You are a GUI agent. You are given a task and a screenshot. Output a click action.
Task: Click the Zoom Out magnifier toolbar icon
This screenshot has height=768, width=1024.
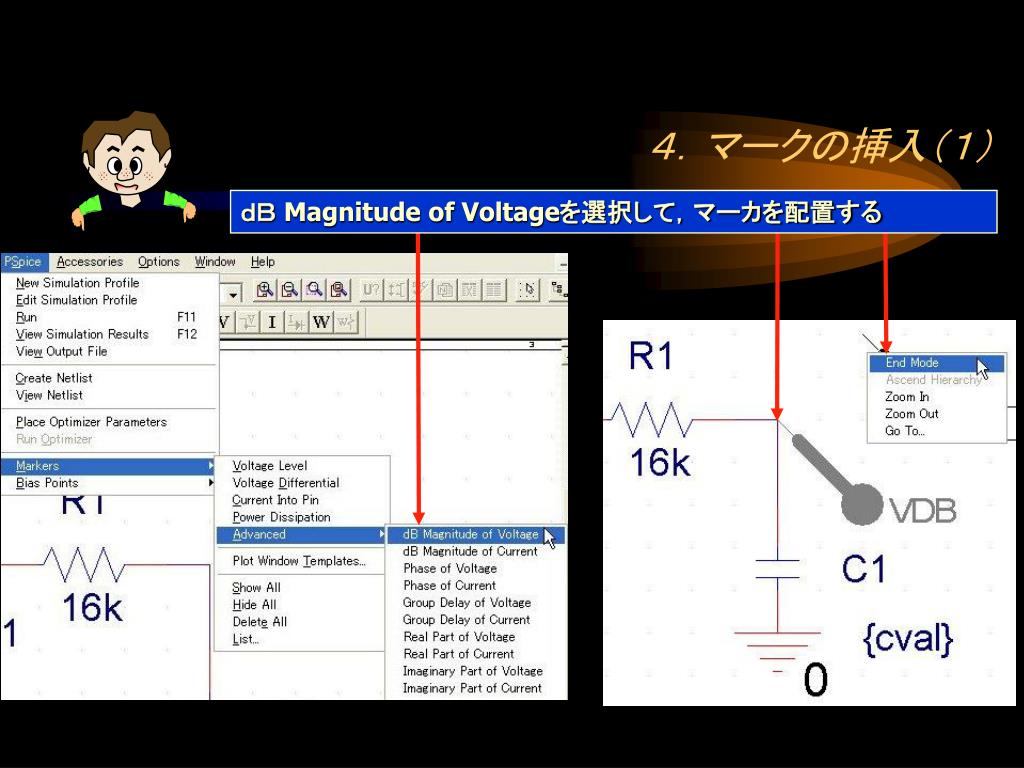coord(289,289)
